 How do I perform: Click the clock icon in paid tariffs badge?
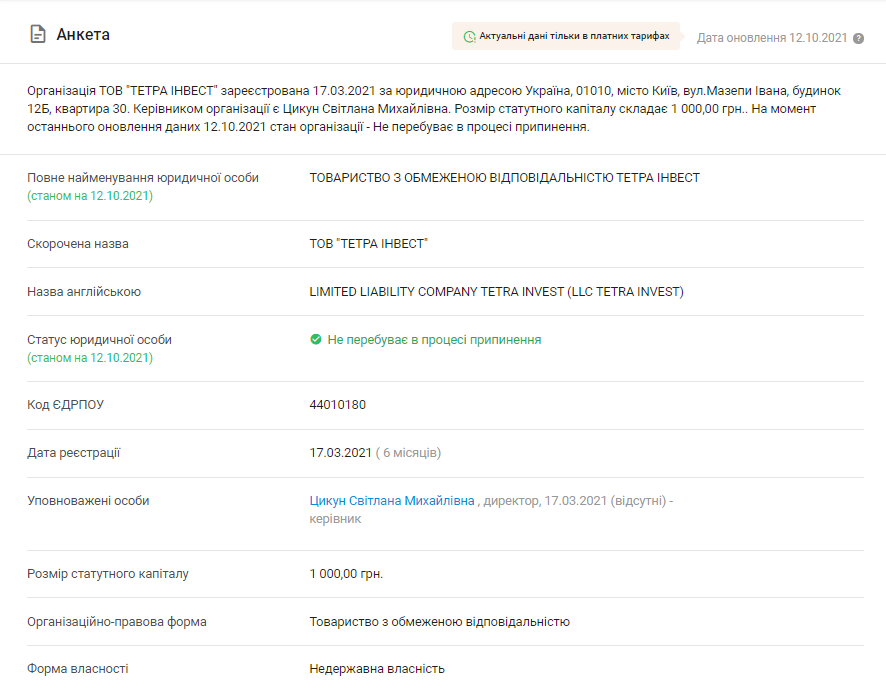tap(469, 37)
